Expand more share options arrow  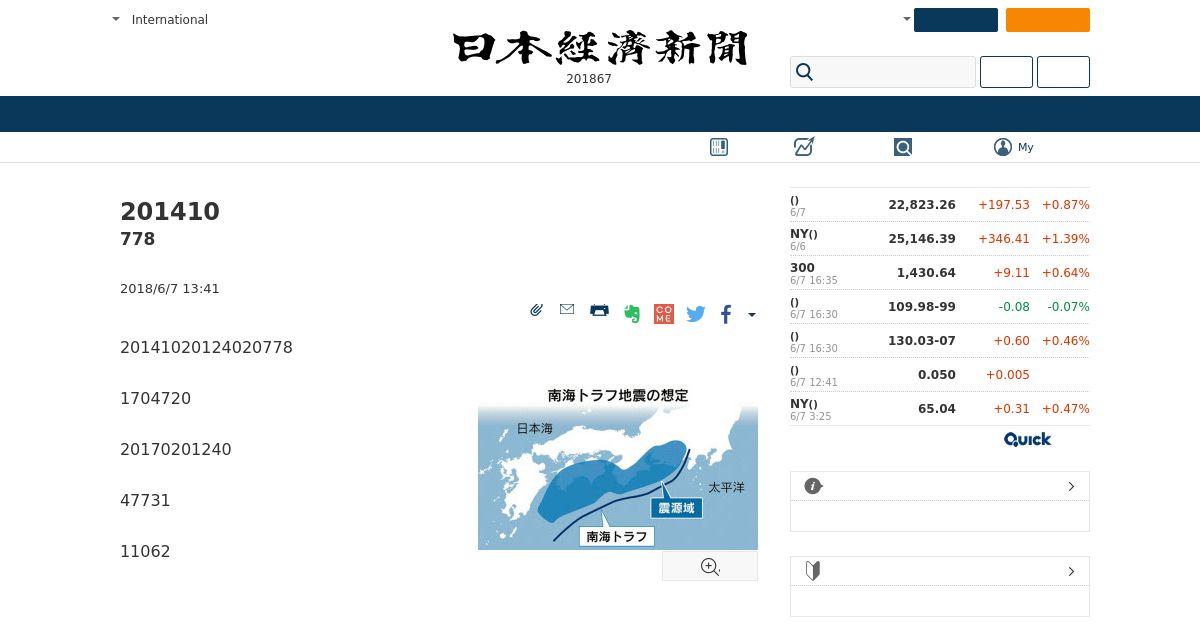tap(752, 315)
